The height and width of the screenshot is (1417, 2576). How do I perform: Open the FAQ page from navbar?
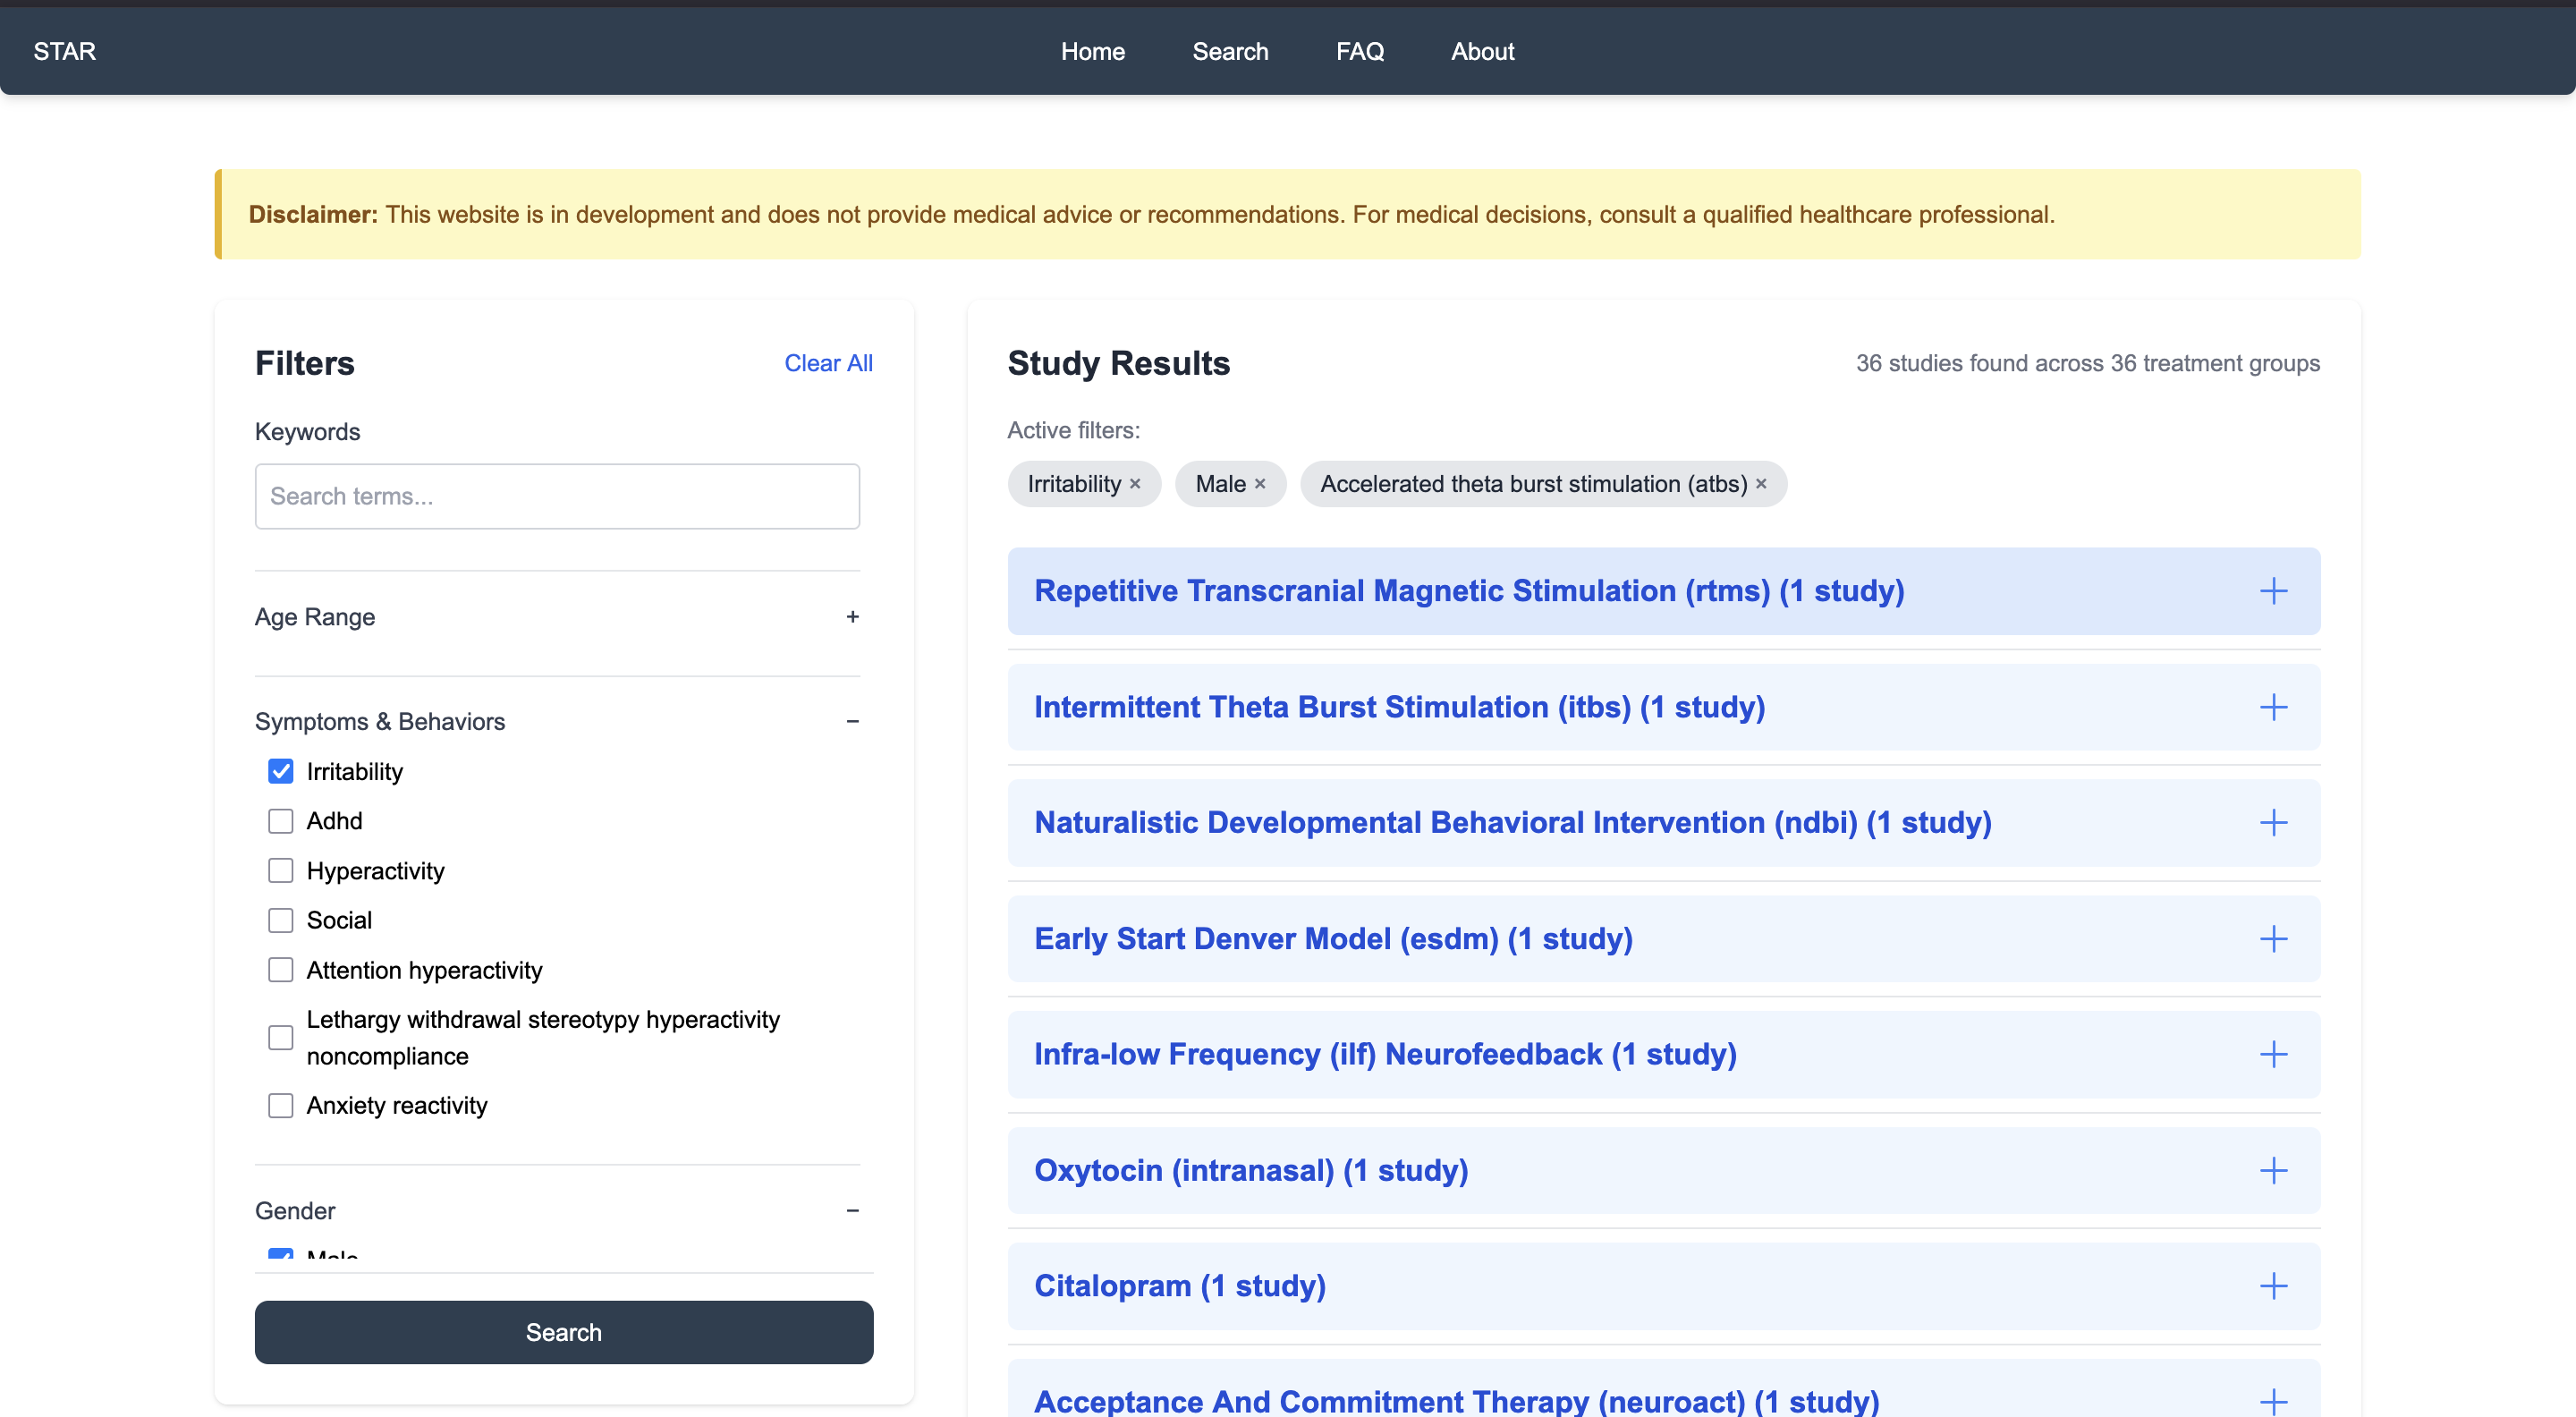[x=1359, y=51]
